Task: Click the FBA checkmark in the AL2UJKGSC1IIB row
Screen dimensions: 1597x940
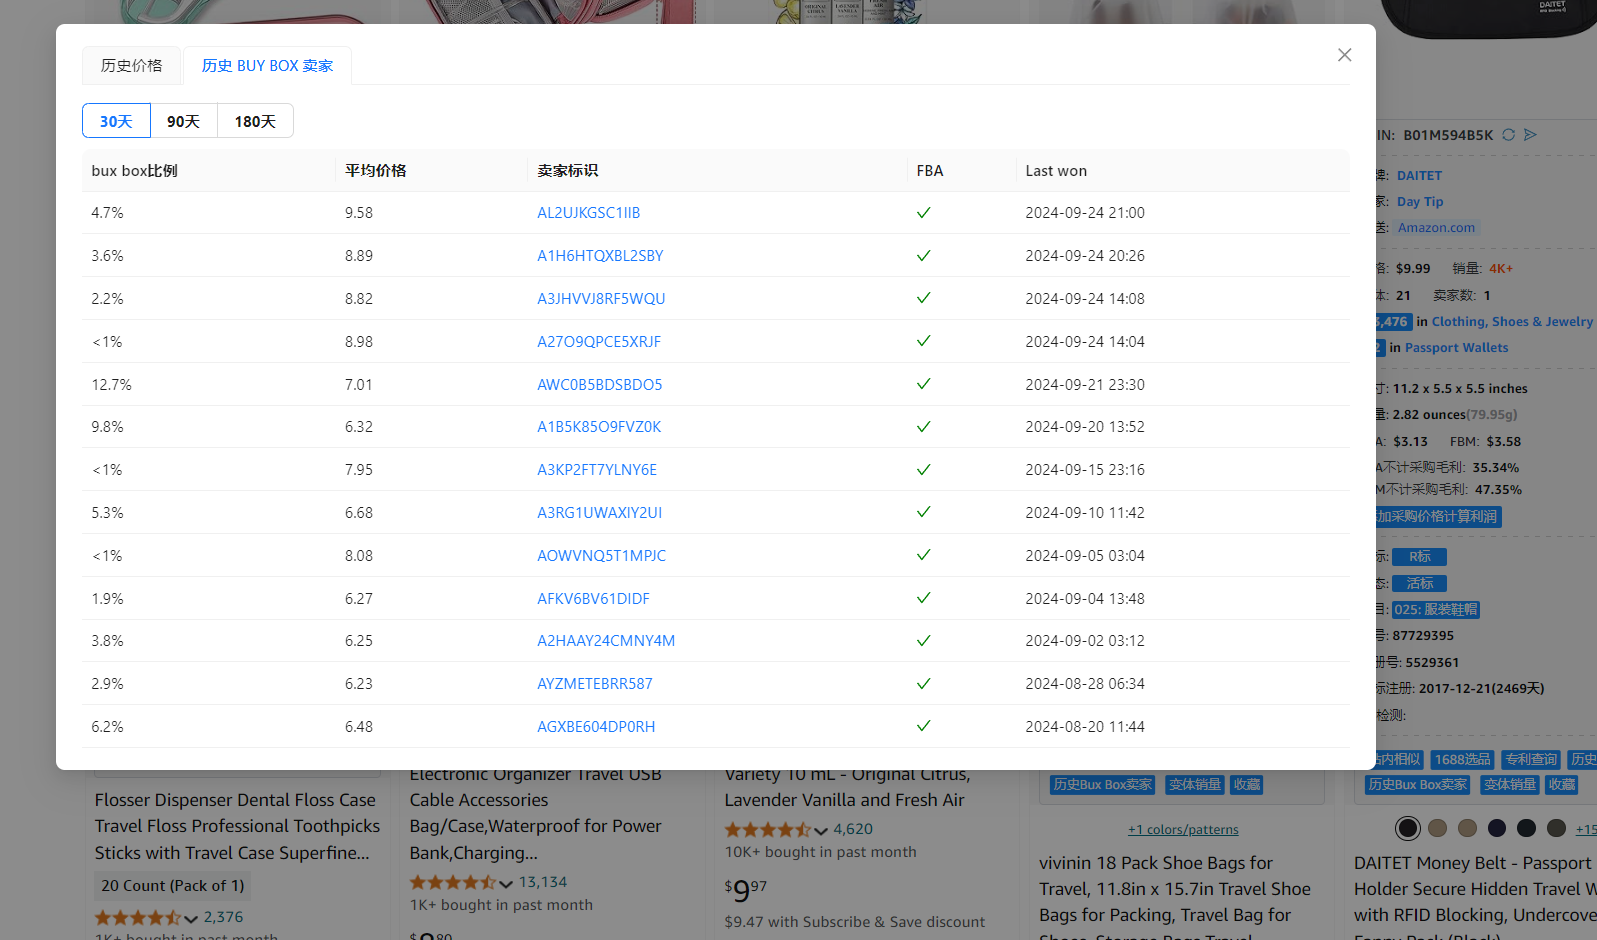Action: click(923, 213)
